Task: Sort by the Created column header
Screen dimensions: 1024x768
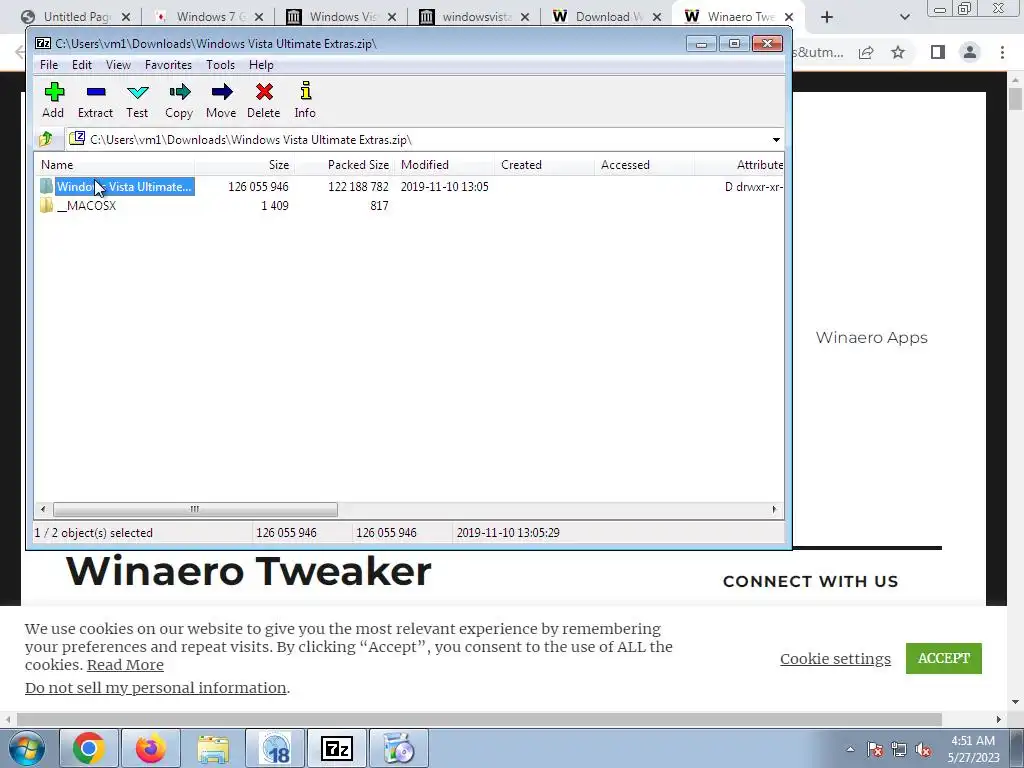Action: (x=545, y=165)
